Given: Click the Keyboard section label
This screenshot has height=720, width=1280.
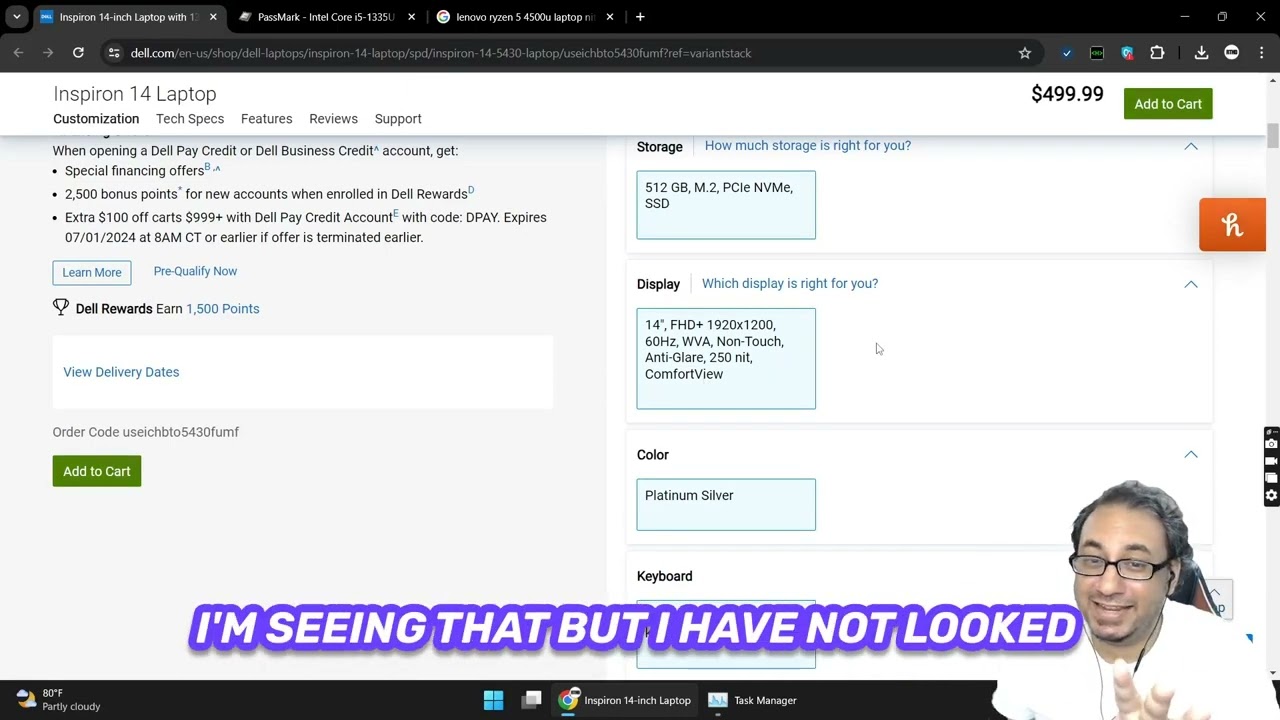Looking at the screenshot, I should pos(665,576).
